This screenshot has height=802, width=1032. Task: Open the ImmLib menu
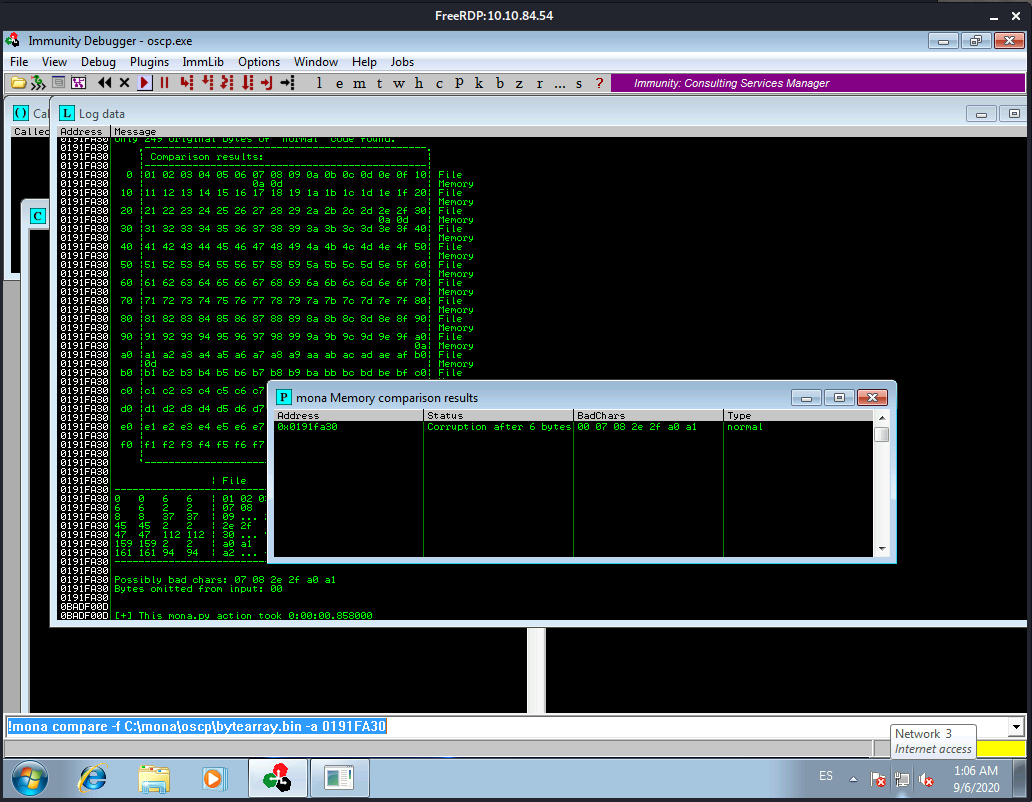[x=203, y=62]
